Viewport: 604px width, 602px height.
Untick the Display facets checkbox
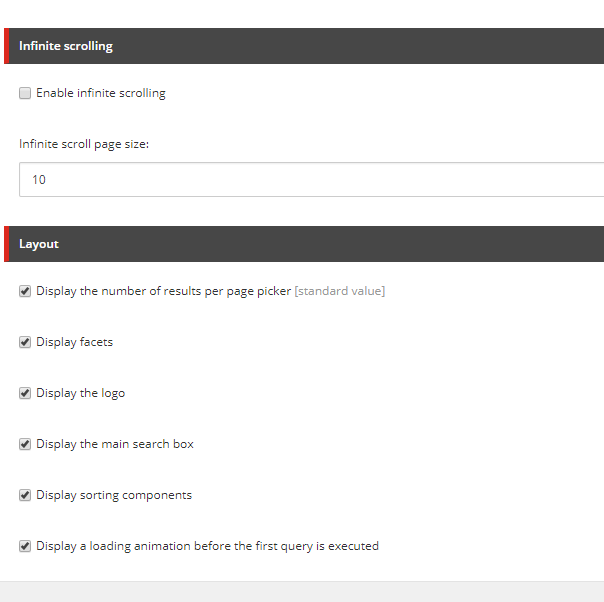click(25, 343)
